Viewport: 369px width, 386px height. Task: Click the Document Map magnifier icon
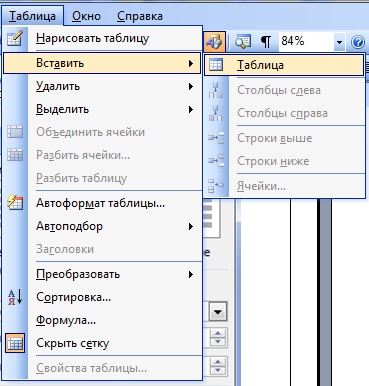(243, 42)
